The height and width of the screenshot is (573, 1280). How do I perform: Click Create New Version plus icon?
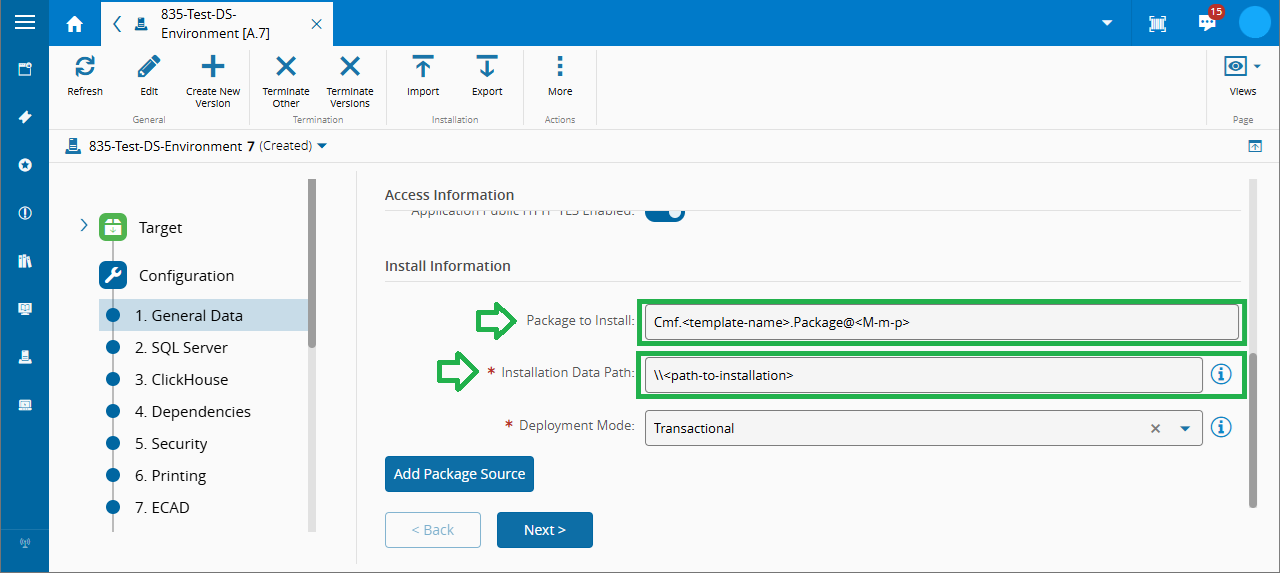(x=213, y=67)
